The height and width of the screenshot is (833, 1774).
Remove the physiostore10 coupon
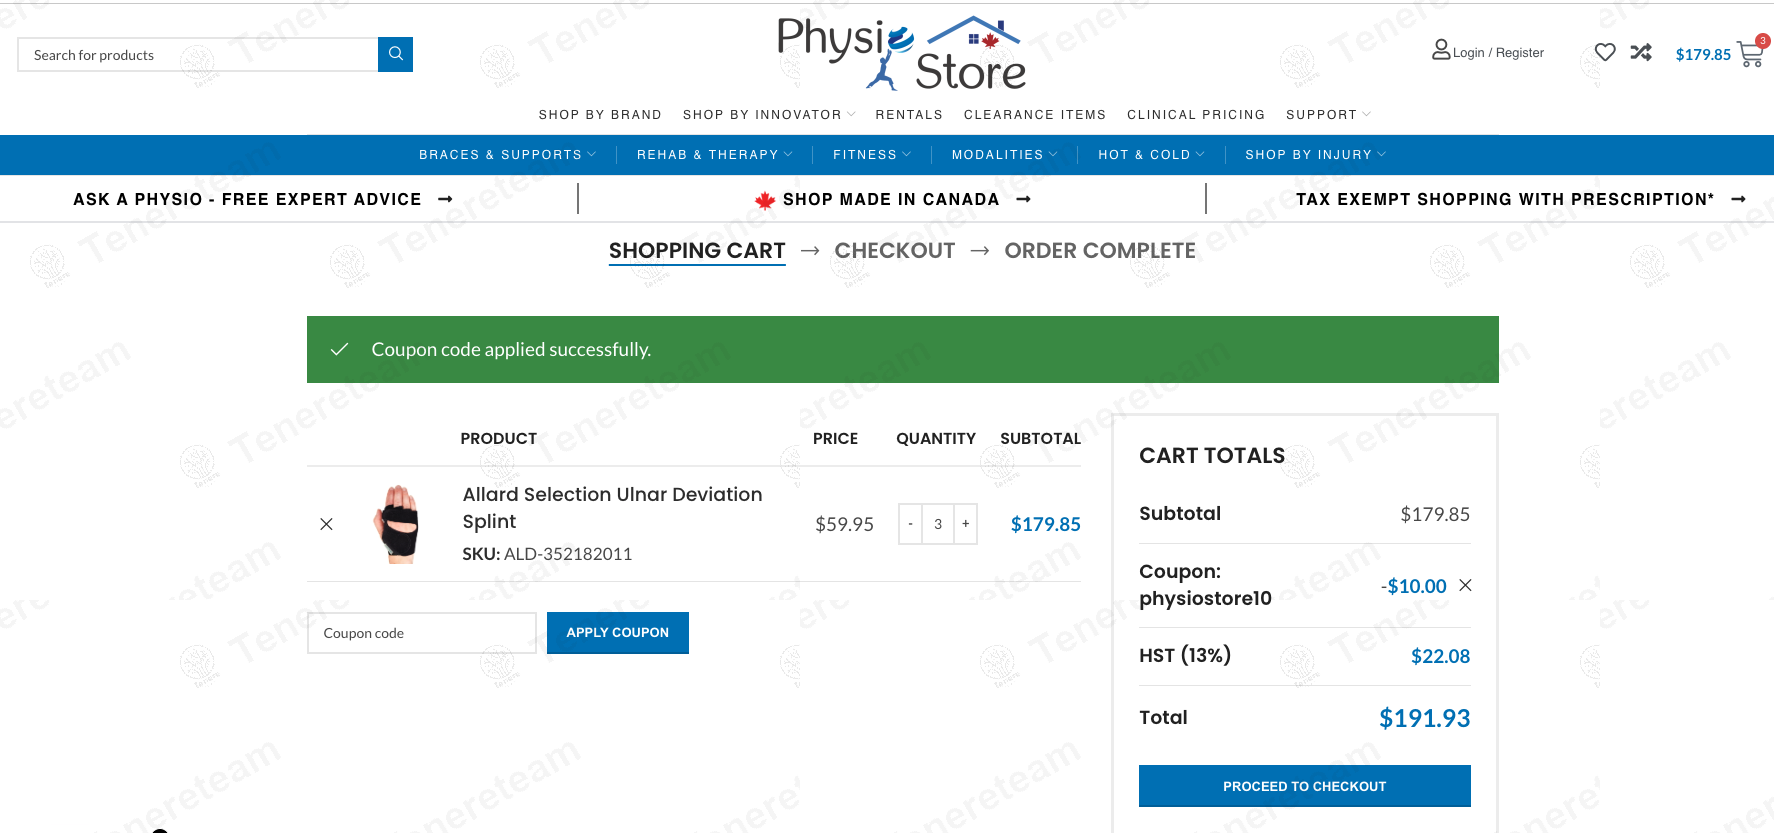point(1465,585)
